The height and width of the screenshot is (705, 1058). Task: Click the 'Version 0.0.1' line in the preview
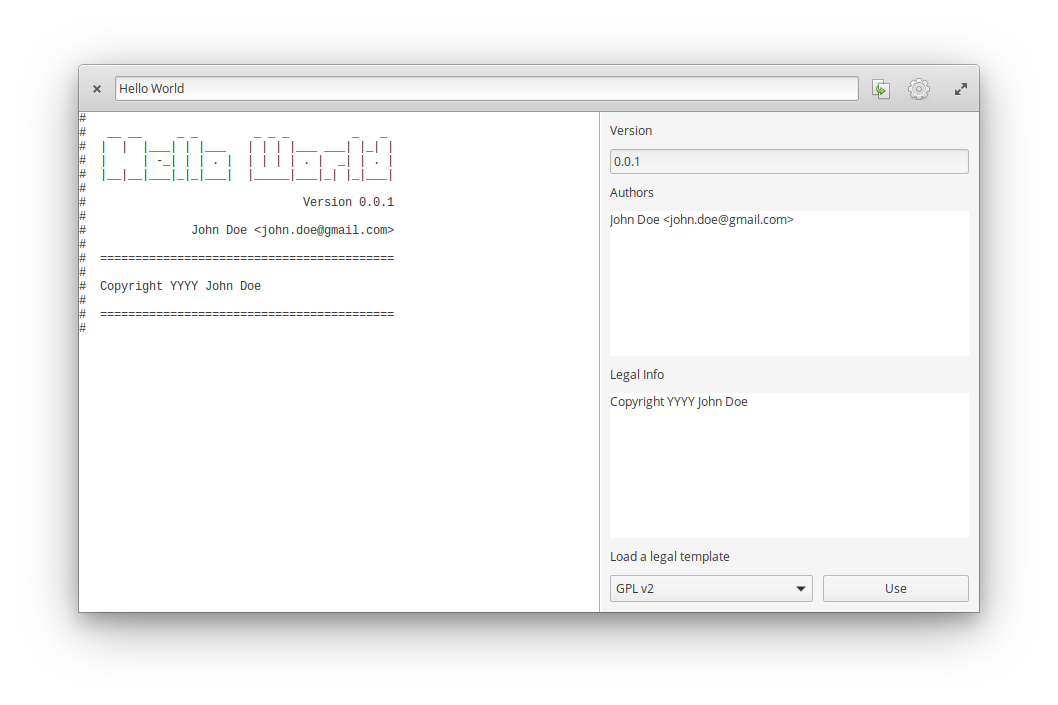pos(348,202)
